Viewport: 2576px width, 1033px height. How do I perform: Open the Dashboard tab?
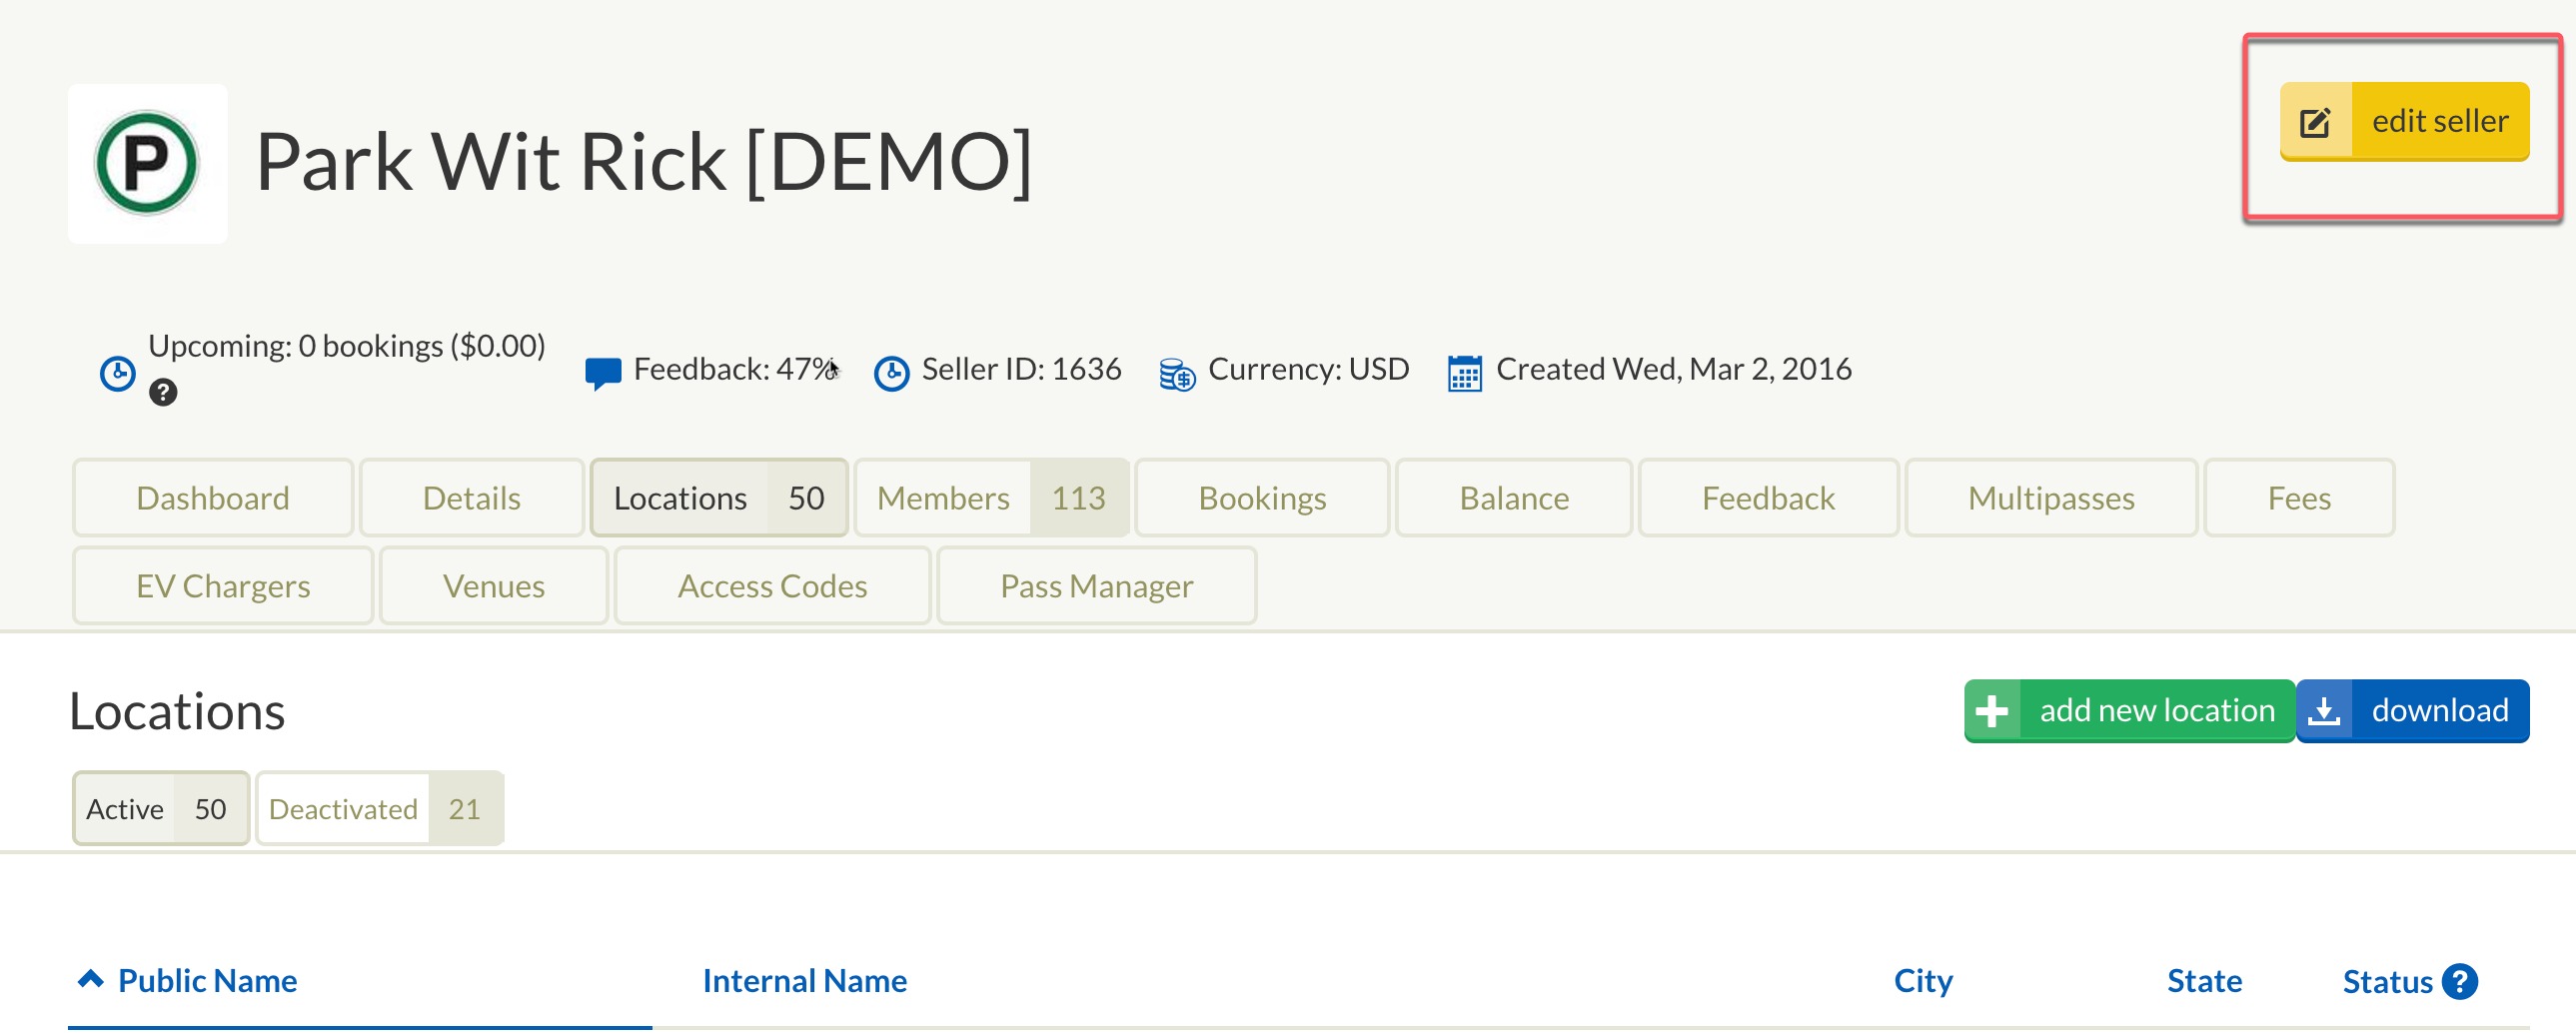[x=213, y=498]
